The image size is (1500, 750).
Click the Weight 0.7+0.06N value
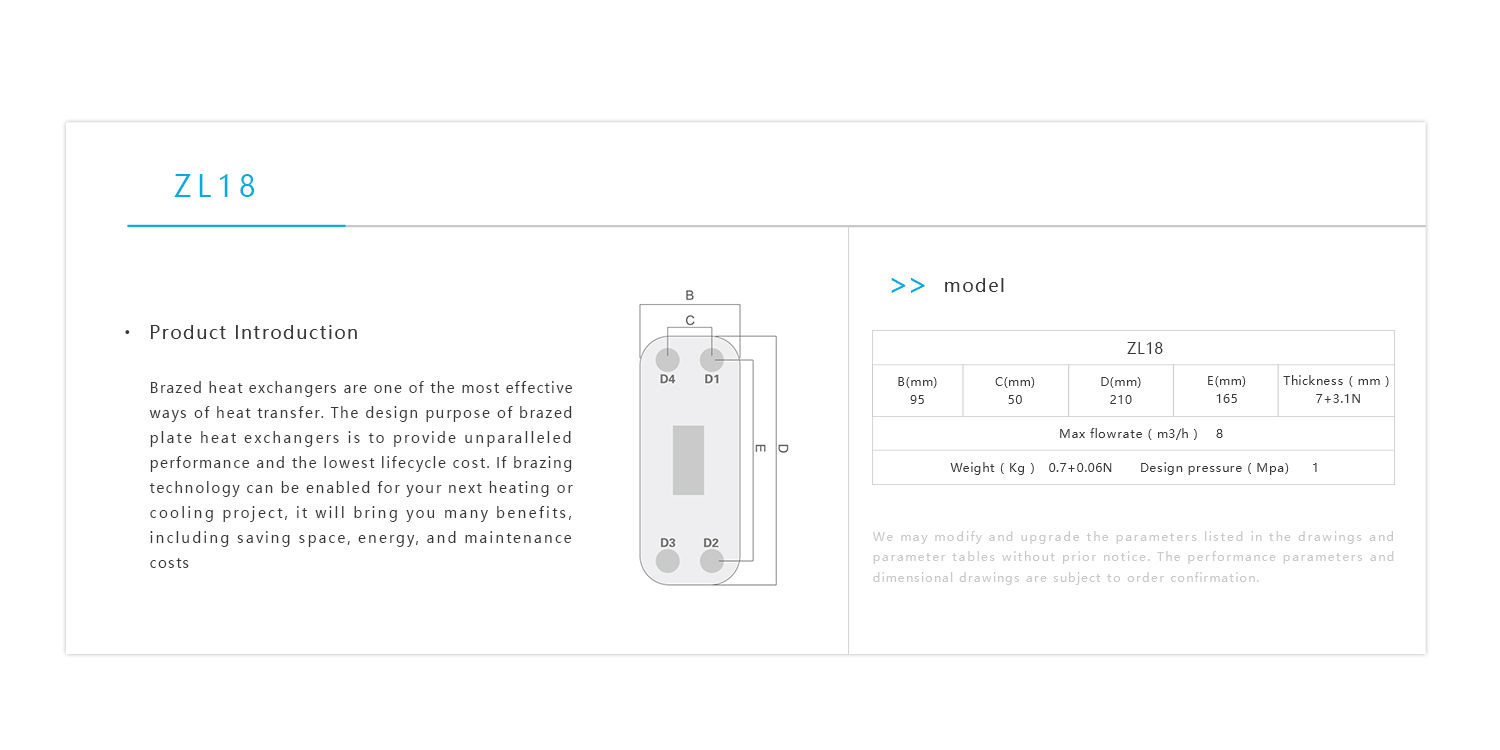point(1080,468)
